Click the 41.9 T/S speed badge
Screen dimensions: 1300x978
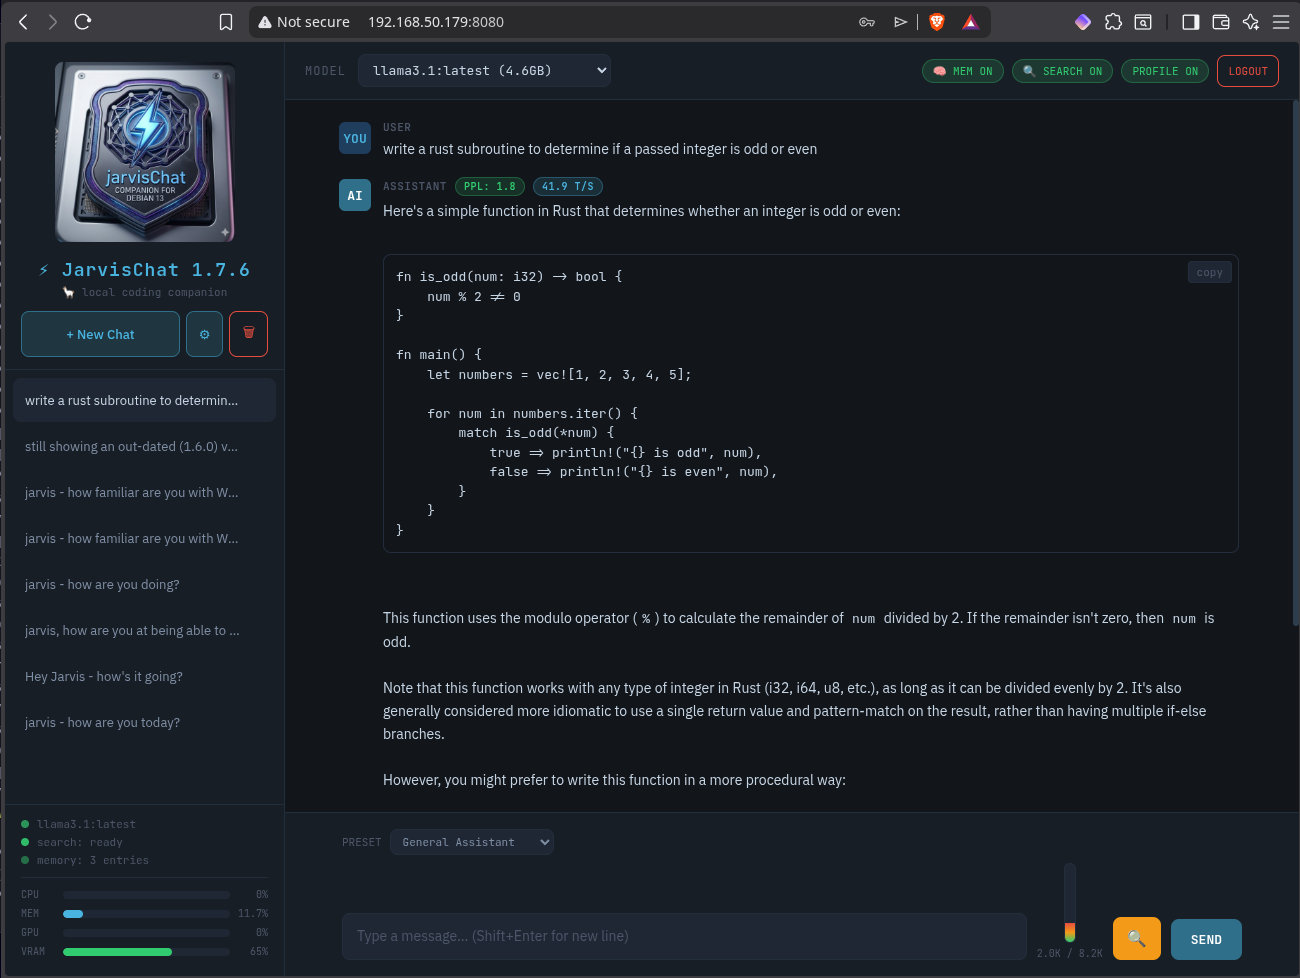pyautogui.click(x=568, y=186)
